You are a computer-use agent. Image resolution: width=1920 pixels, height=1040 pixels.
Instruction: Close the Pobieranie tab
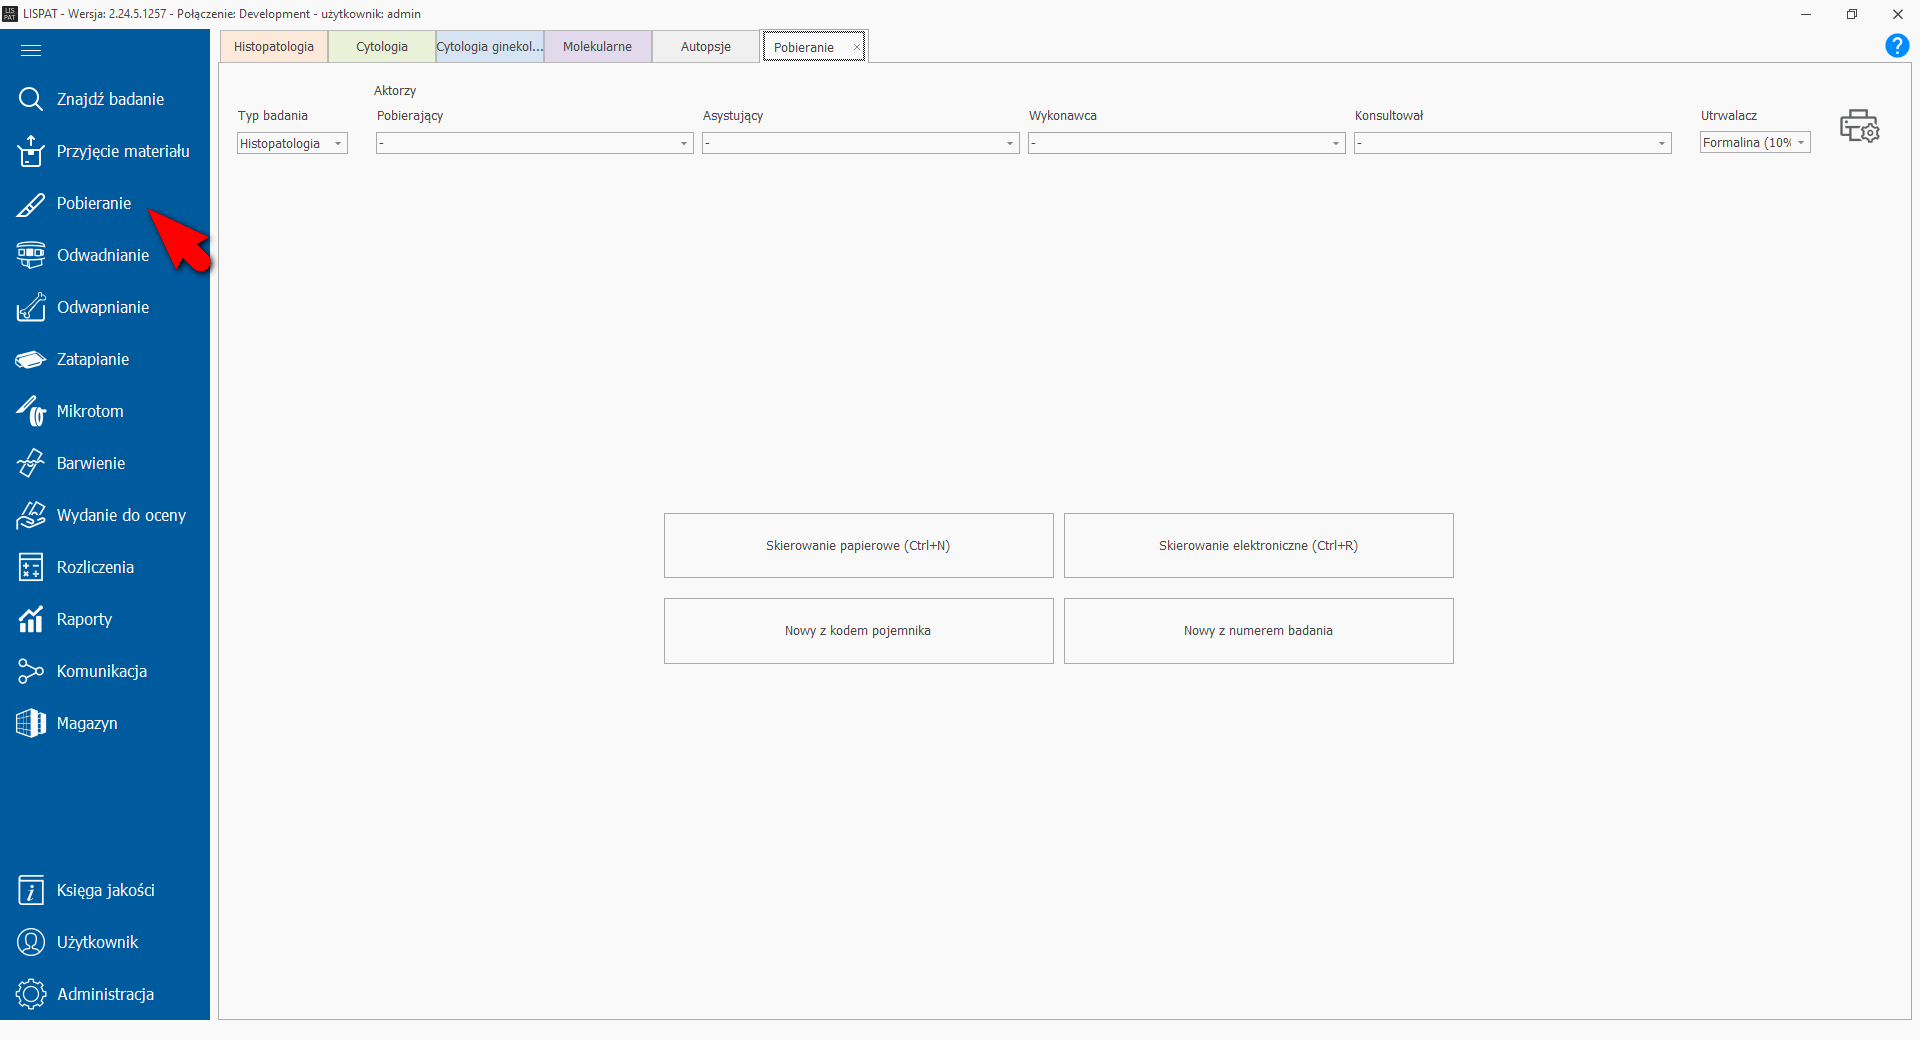click(857, 47)
